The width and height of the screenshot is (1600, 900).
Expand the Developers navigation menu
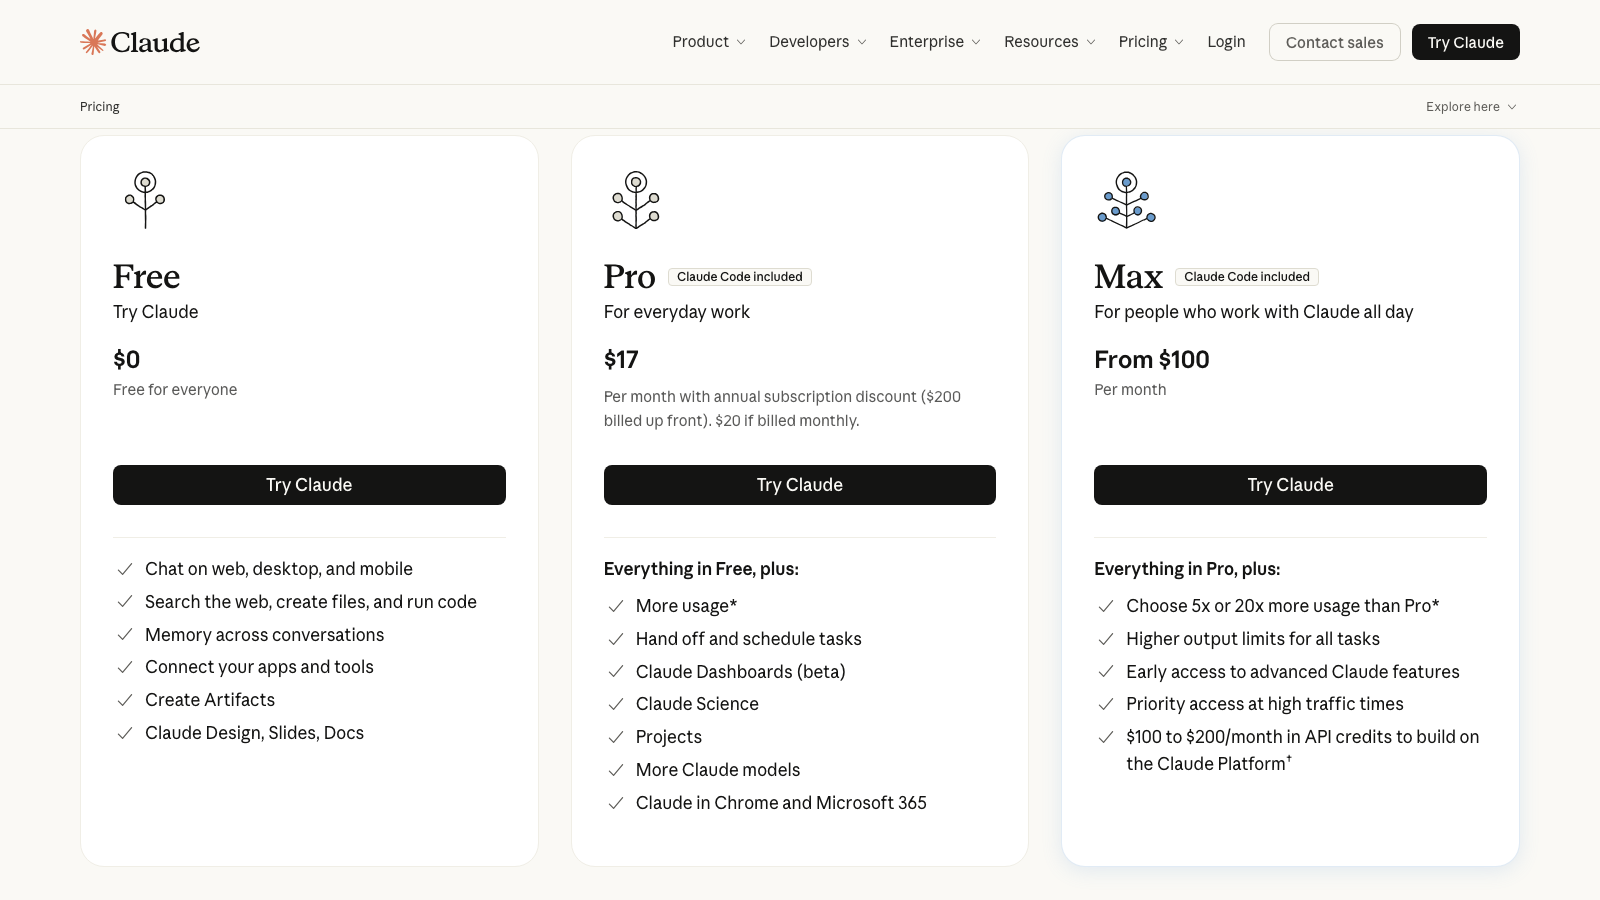[x=818, y=42]
